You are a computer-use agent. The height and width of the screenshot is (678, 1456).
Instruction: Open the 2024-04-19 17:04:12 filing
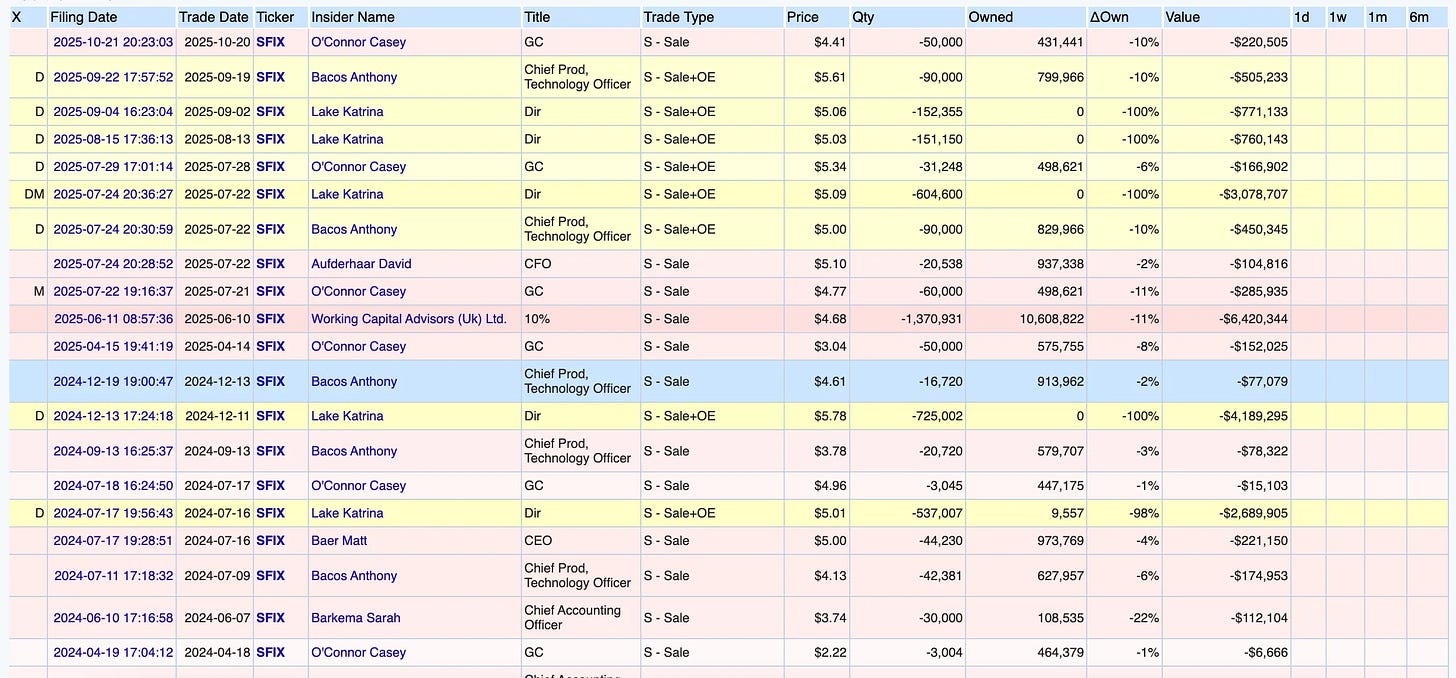pos(113,652)
